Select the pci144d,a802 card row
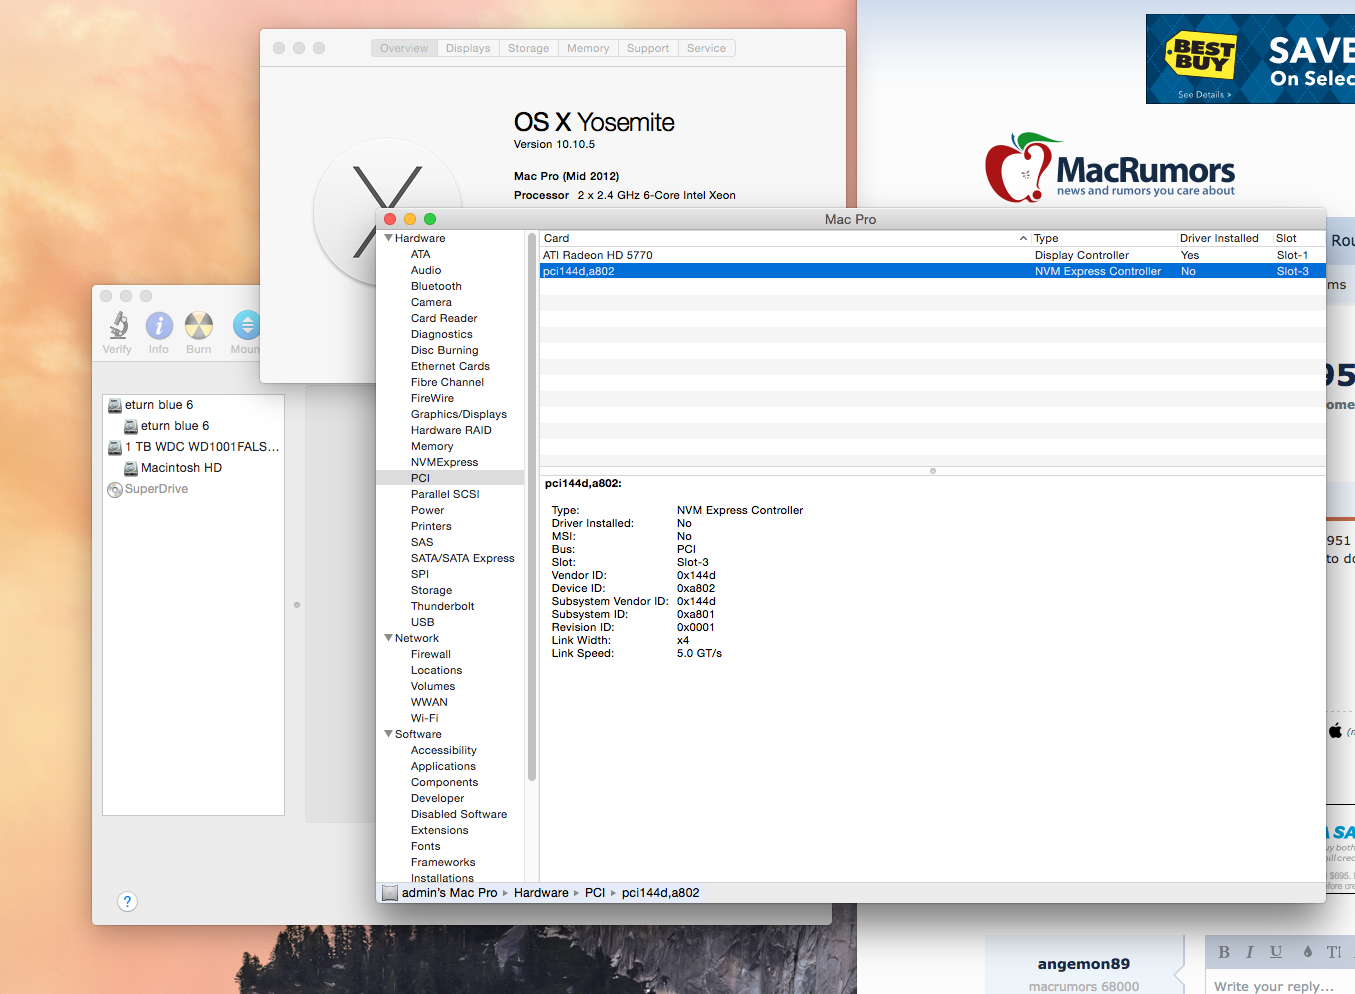 pos(932,271)
